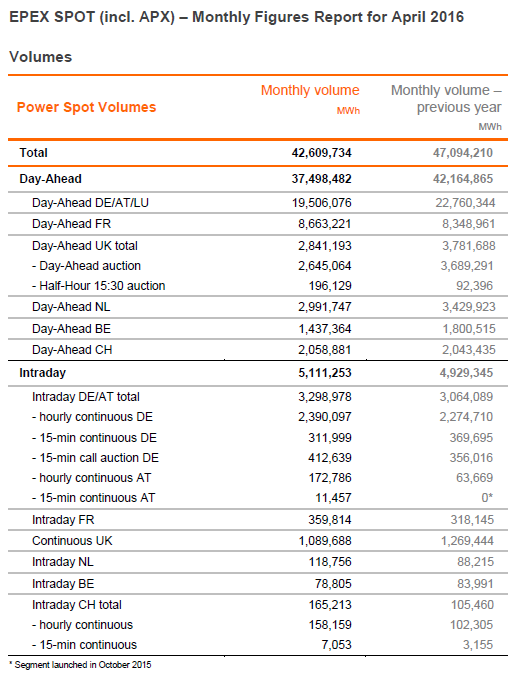Click the report title mentioning April 2016
The image size is (518, 678).
237,17
